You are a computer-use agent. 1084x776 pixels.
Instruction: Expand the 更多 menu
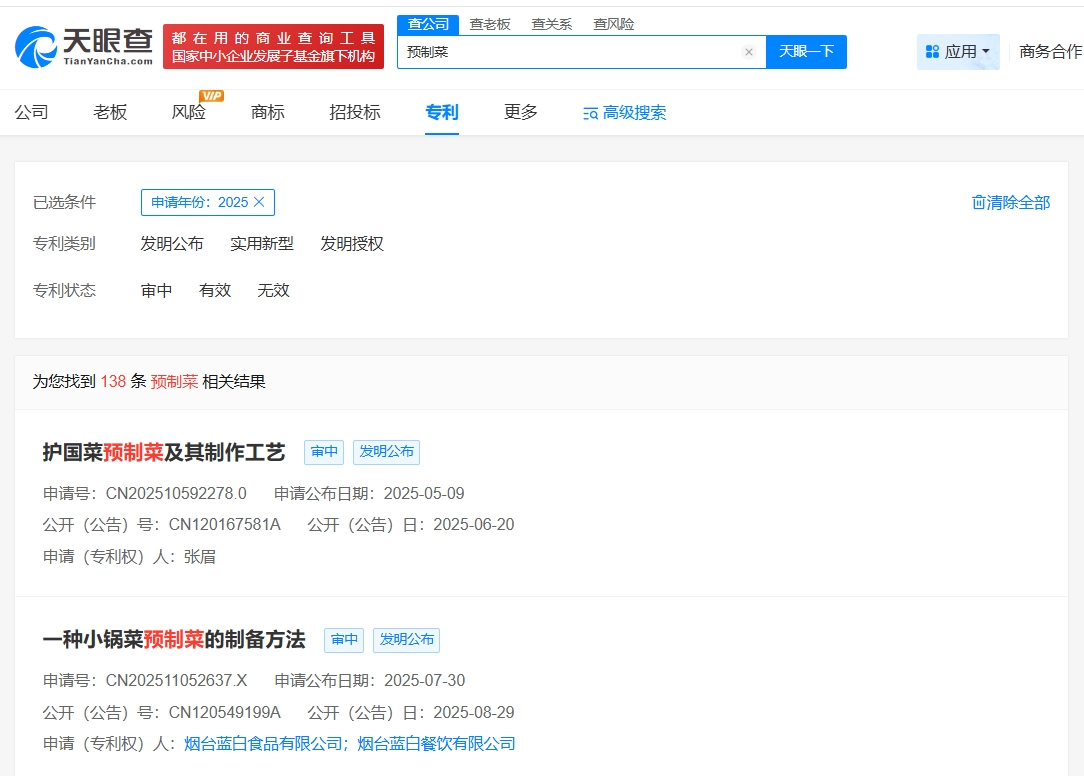[x=521, y=112]
